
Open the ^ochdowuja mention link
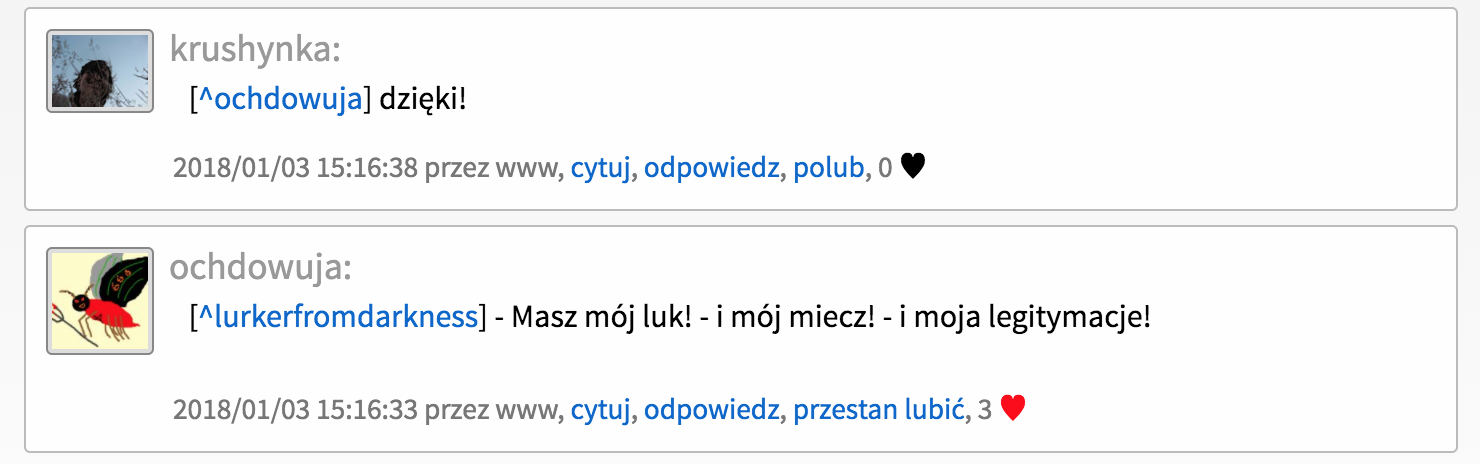point(280,100)
